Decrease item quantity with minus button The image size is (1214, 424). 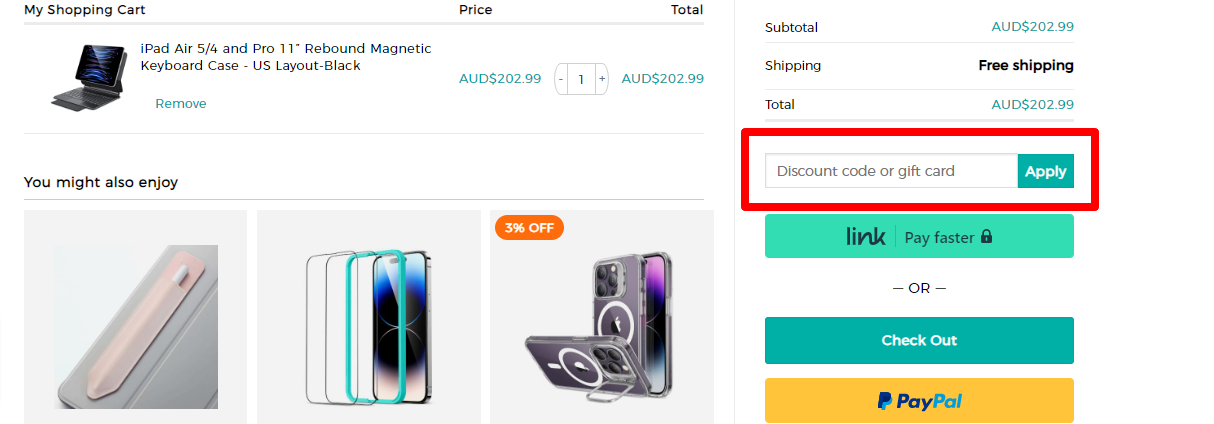click(x=561, y=78)
